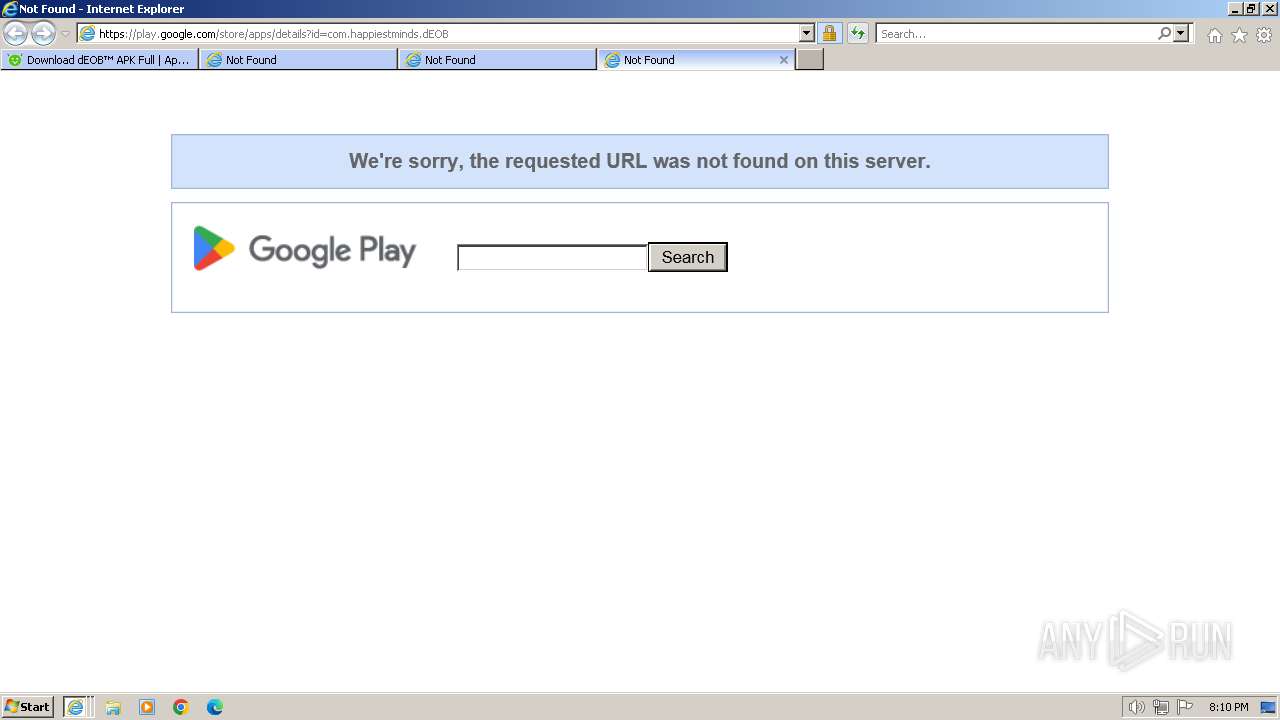The height and width of the screenshot is (720, 1280).
Task: Open Tools gear icon
Action: (x=1264, y=35)
